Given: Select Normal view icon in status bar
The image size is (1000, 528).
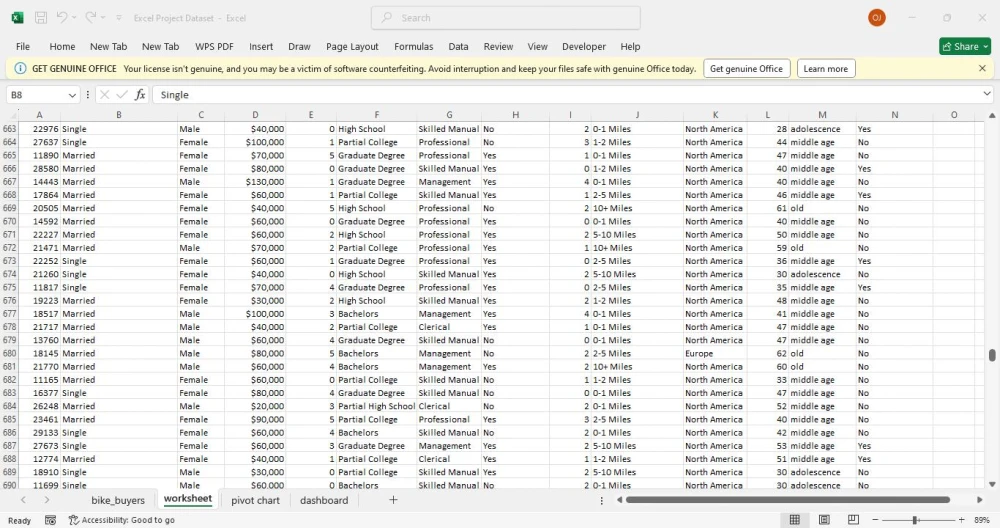Looking at the screenshot, I should 795,520.
